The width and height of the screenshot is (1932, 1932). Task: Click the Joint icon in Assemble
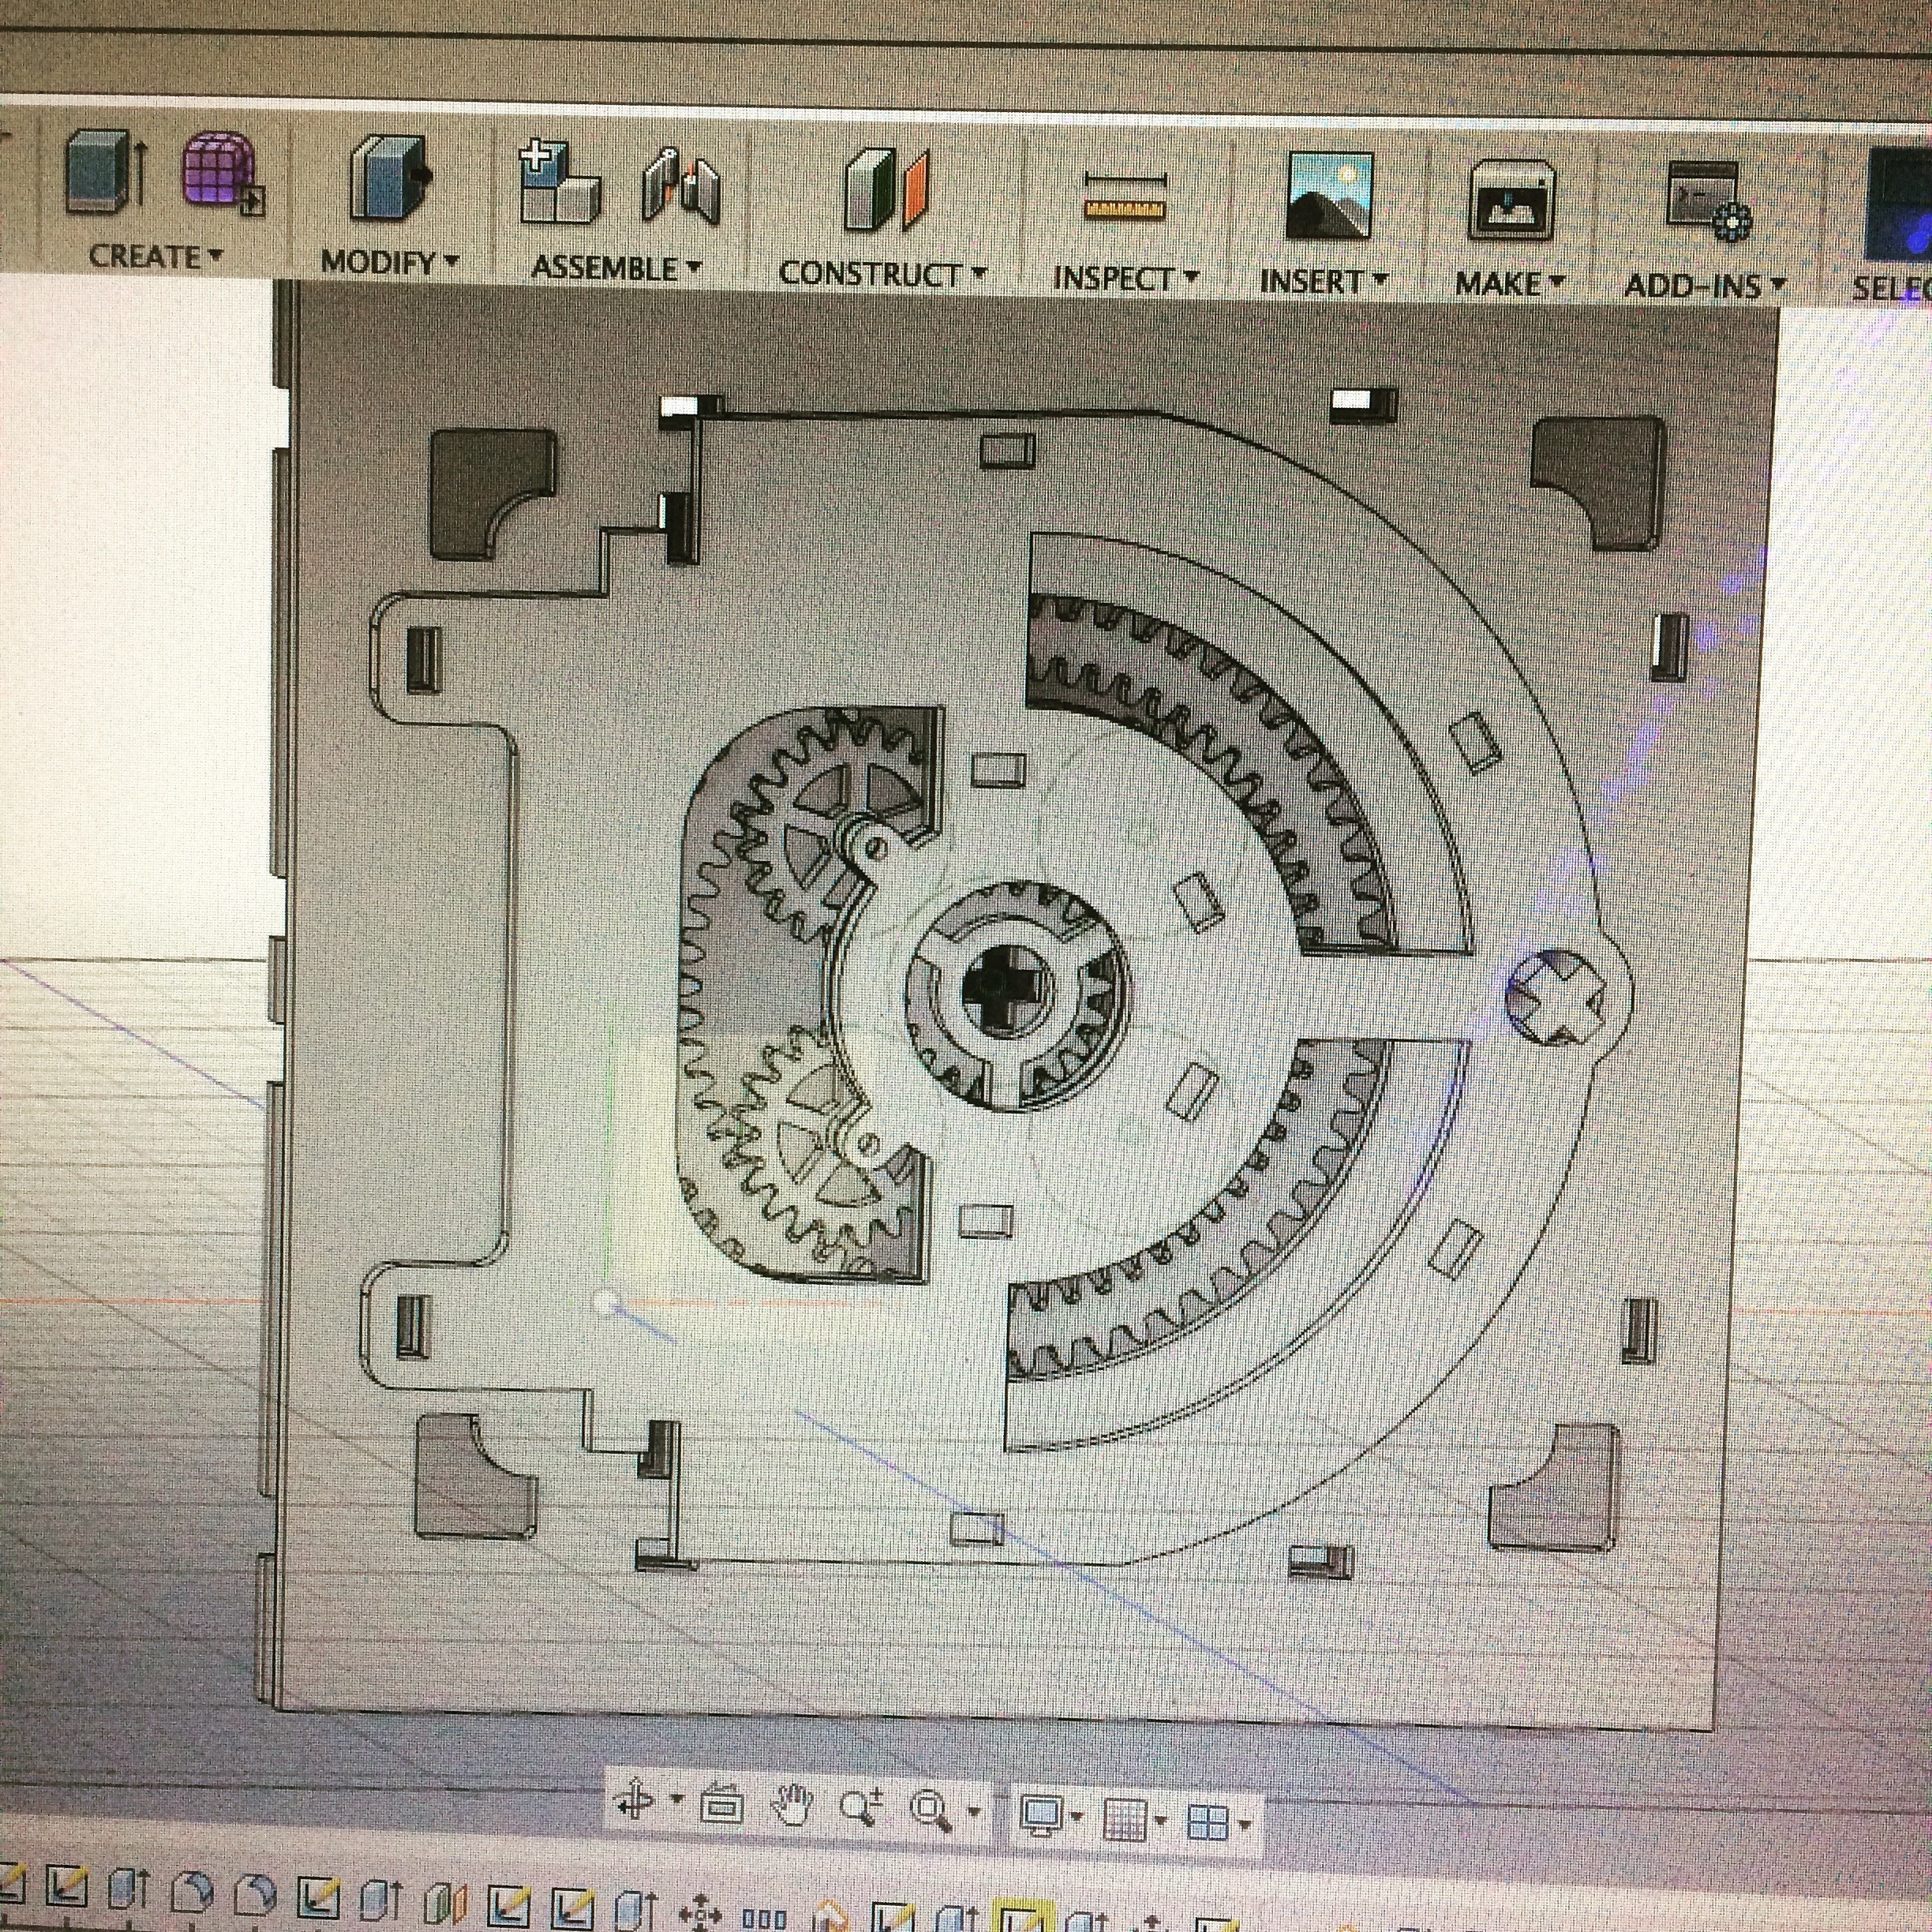(x=680, y=186)
